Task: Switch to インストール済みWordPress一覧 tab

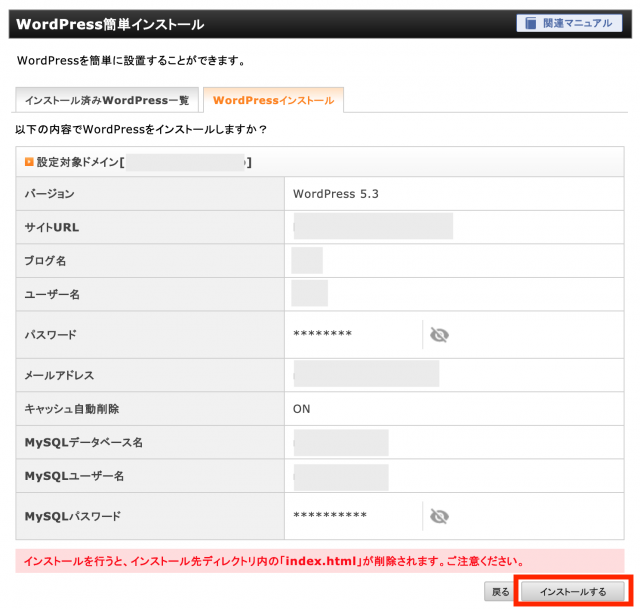Action: [107, 100]
